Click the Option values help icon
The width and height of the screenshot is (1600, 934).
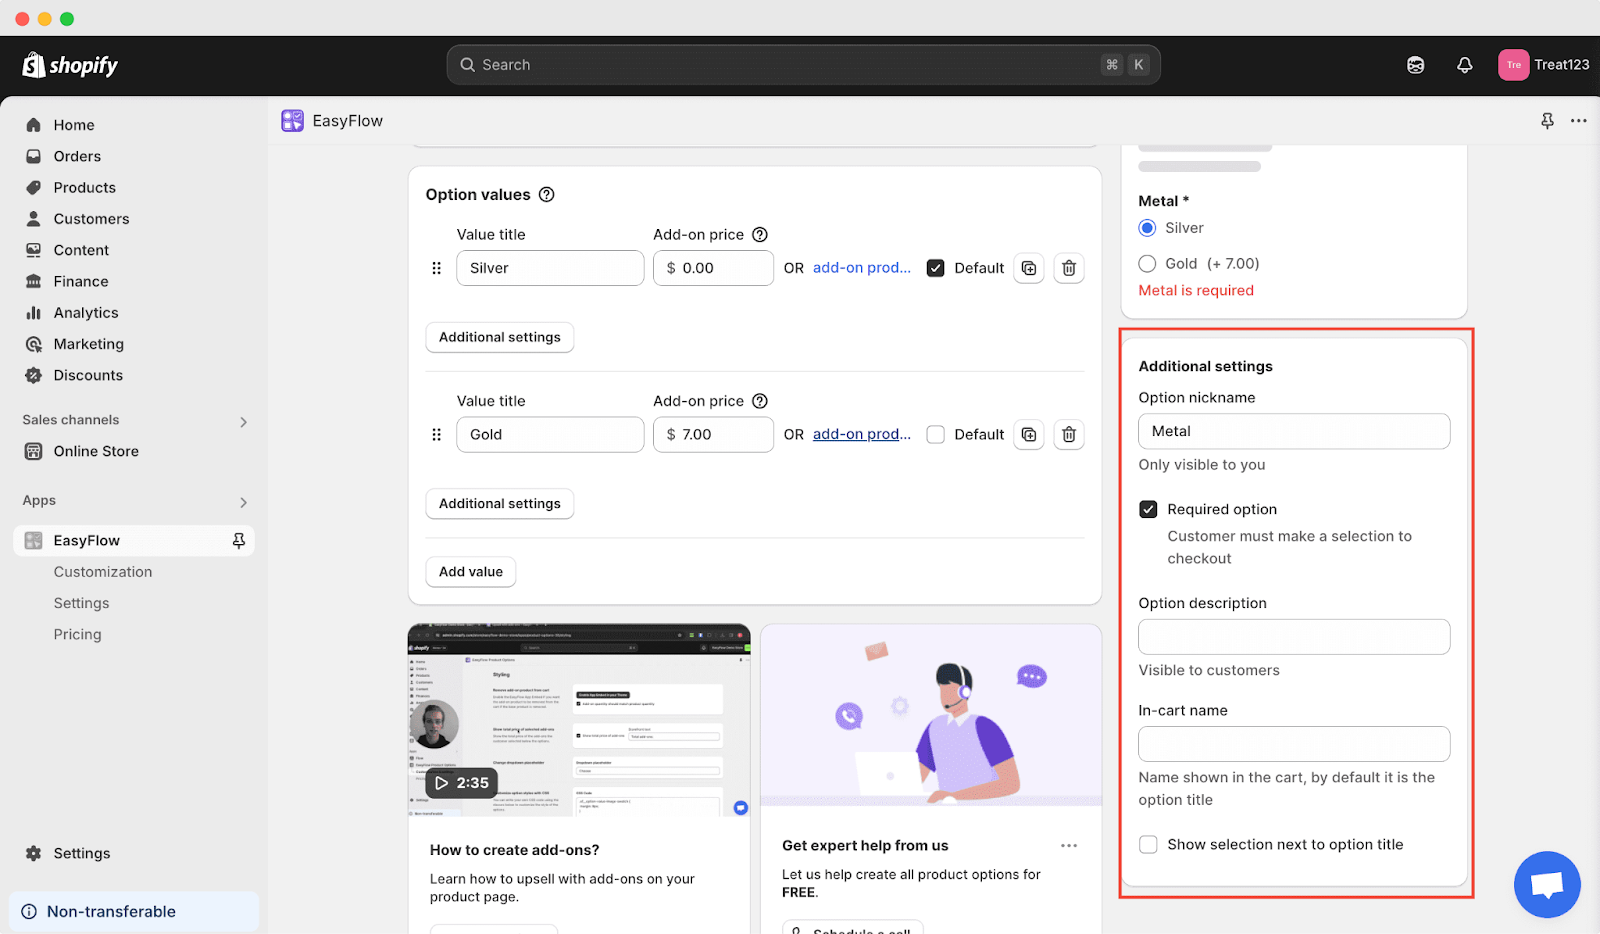(547, 195)
